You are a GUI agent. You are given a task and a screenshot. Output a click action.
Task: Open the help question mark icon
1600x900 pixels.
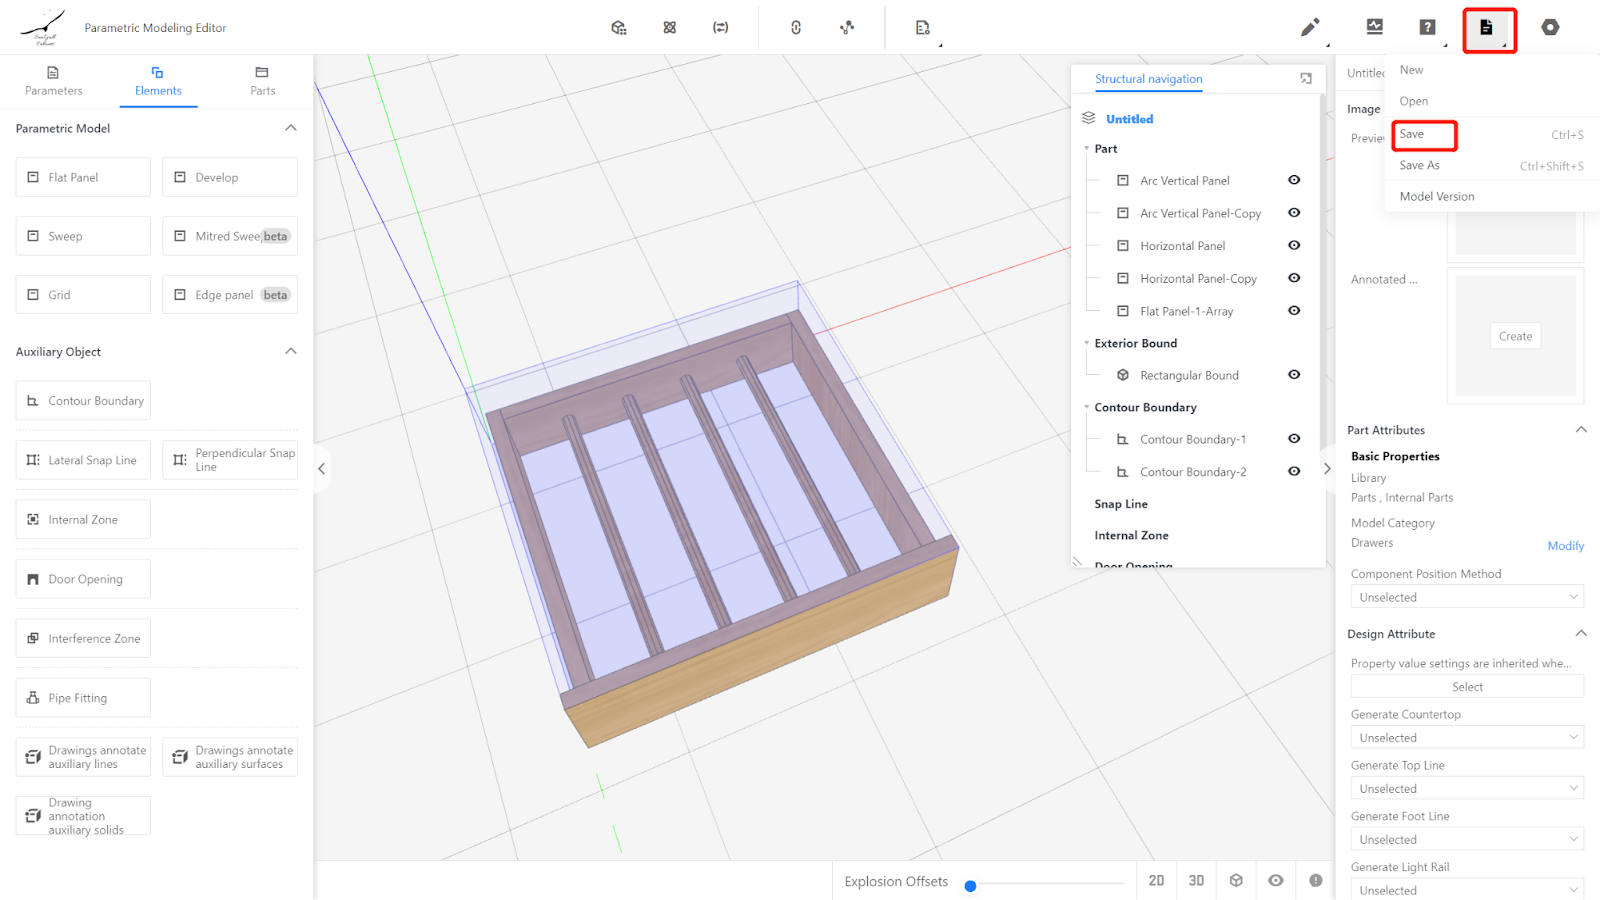click(1427, 27)
